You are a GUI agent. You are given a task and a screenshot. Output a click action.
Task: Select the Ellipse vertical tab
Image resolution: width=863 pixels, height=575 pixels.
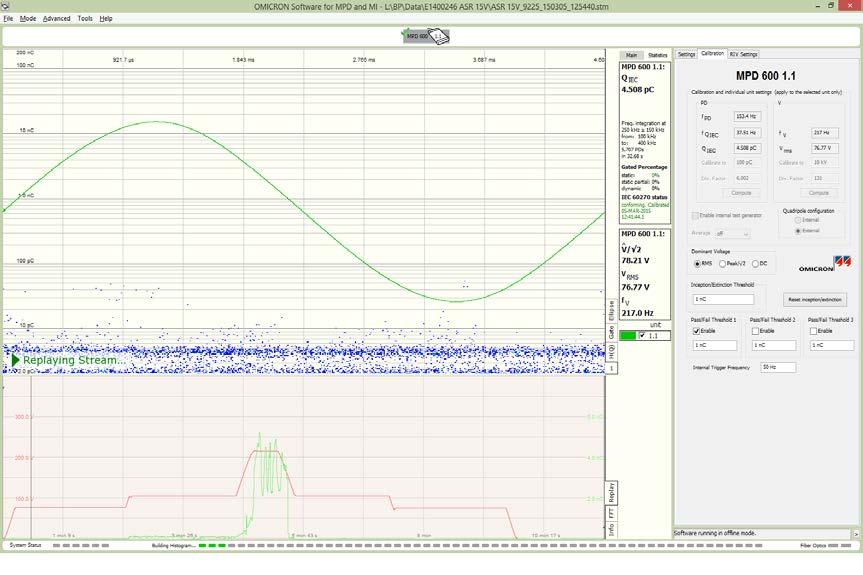point(611,311)
